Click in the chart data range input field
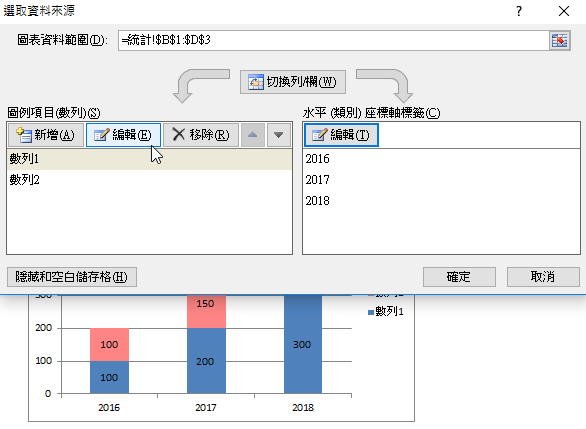 (x=333, y=40)
